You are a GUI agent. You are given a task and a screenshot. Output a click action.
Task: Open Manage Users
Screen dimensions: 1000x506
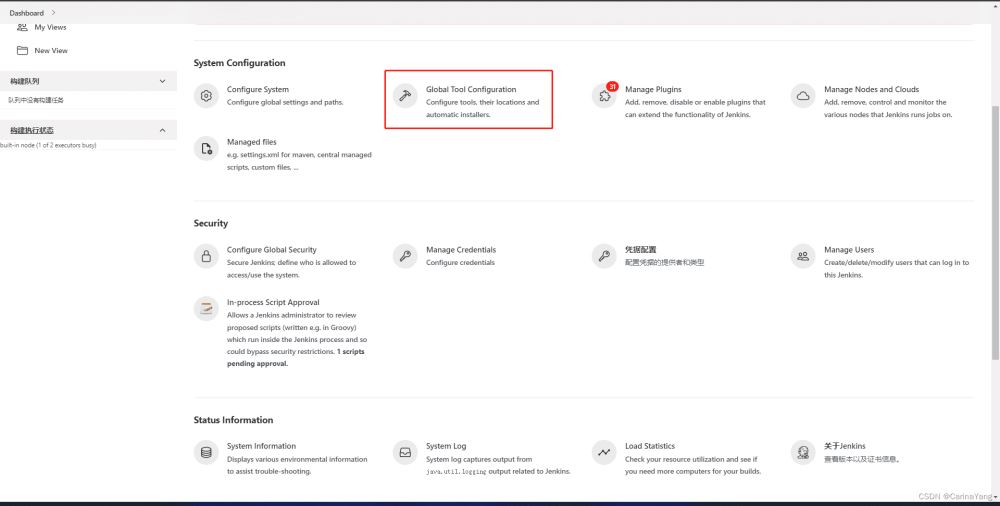849,249
